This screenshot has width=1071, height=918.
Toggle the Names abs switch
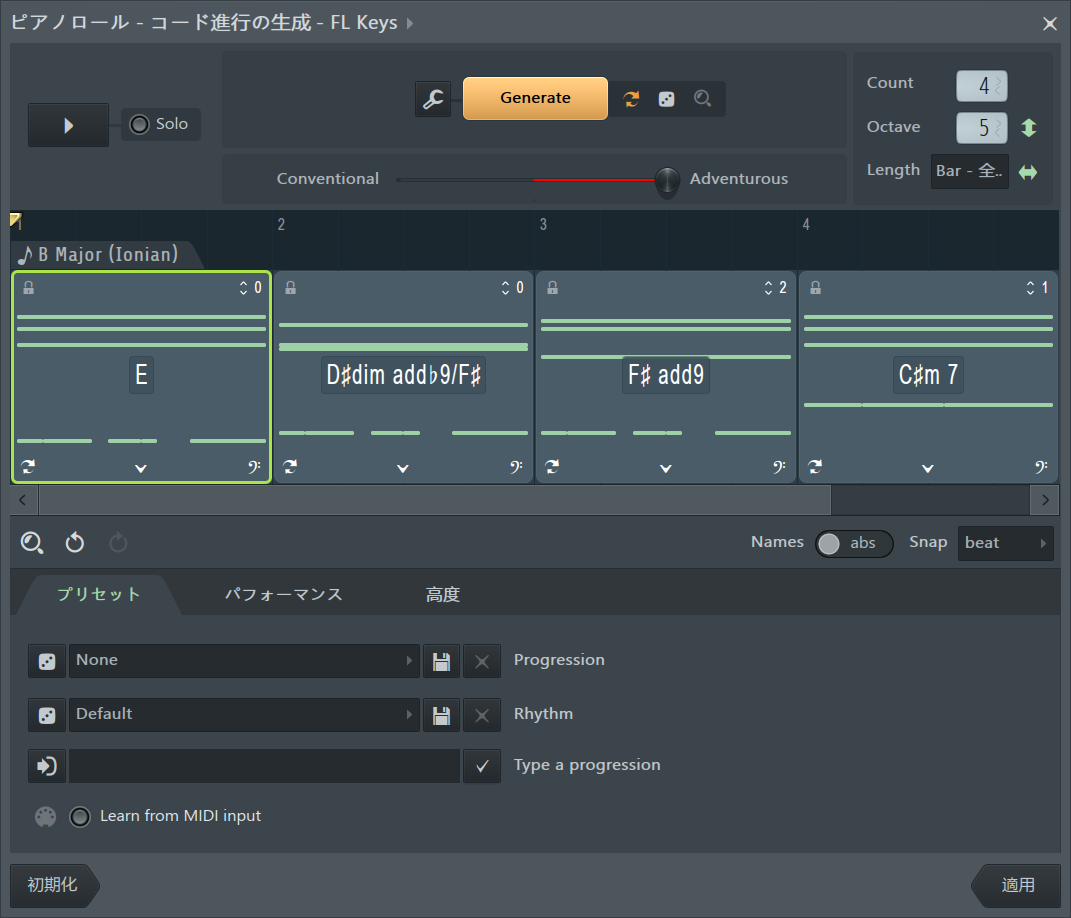(854, 543)
